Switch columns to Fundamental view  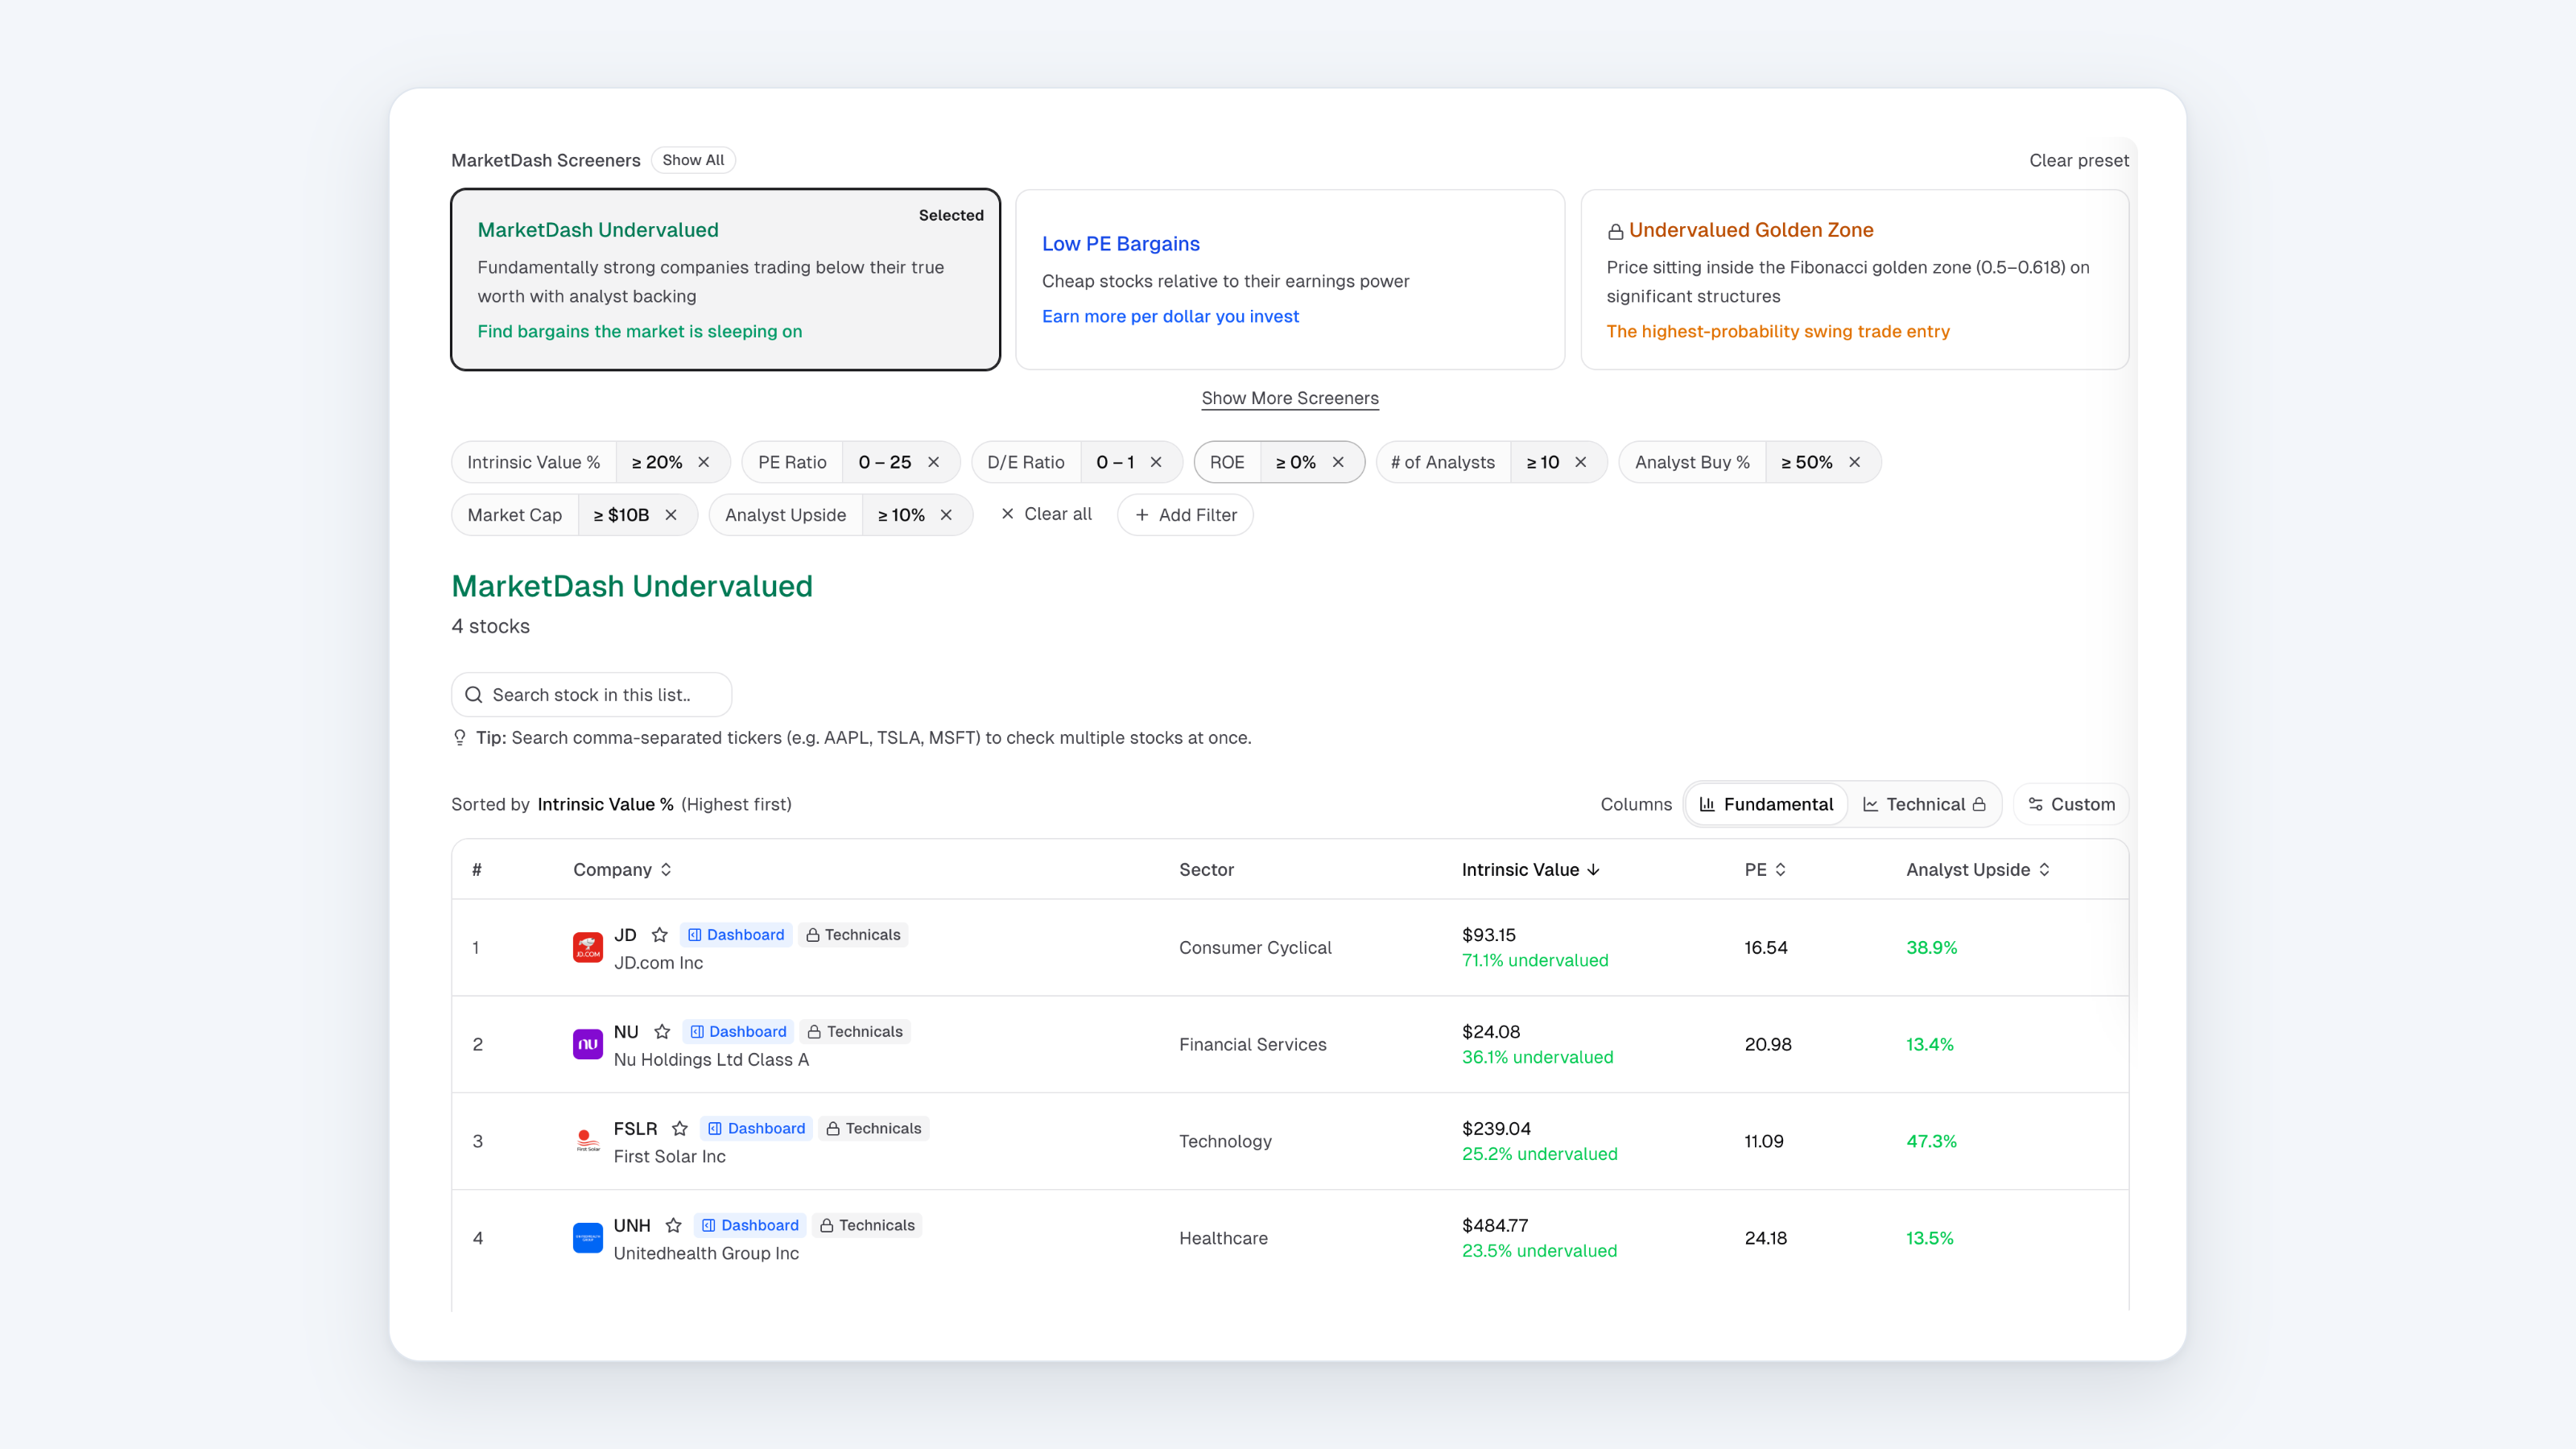point(1766,804)
